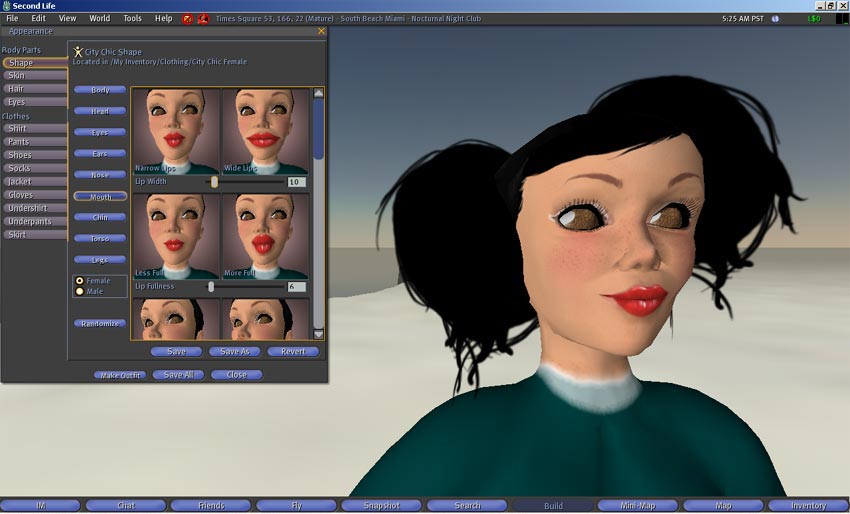Select the Male radio button
The width and height of the screenshot is (850, 514).
tap(80, 292)
